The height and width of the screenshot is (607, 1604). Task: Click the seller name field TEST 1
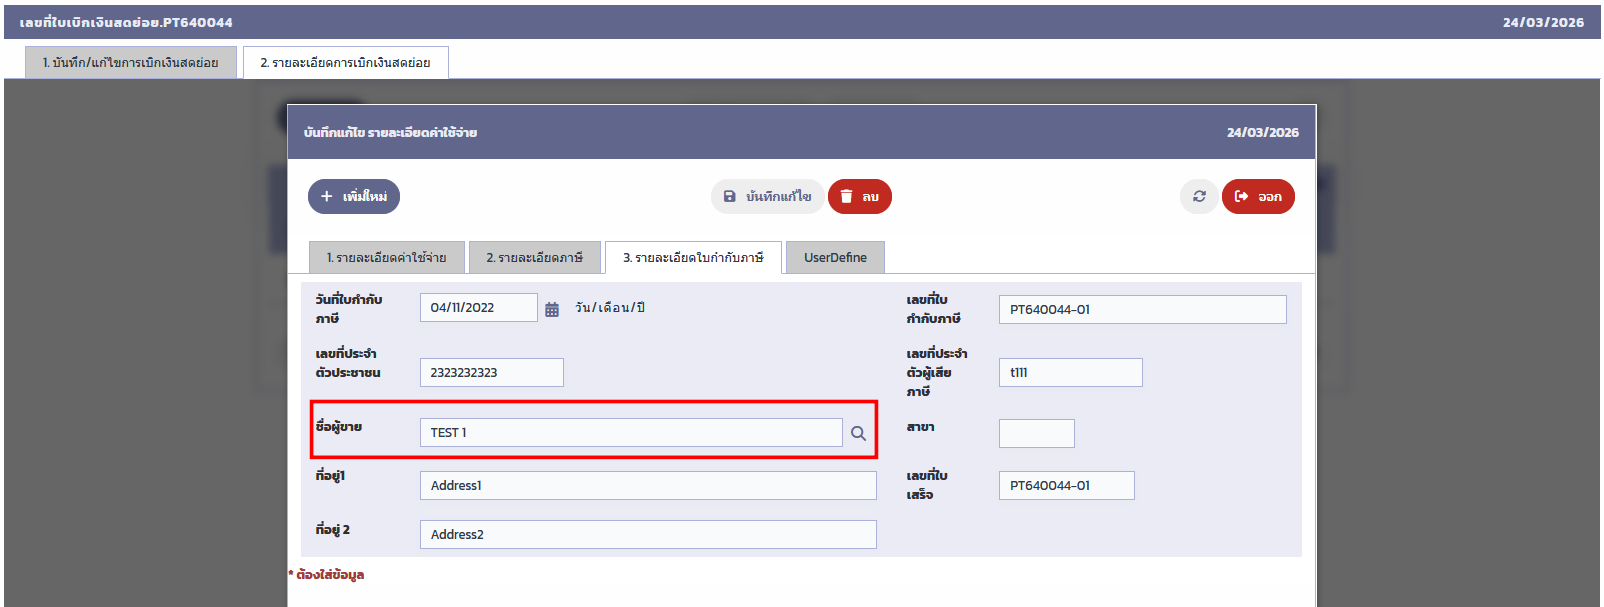[630, 433]
